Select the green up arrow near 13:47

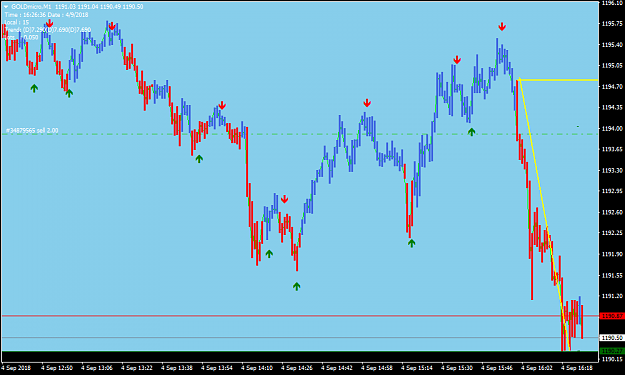point(199,159)
